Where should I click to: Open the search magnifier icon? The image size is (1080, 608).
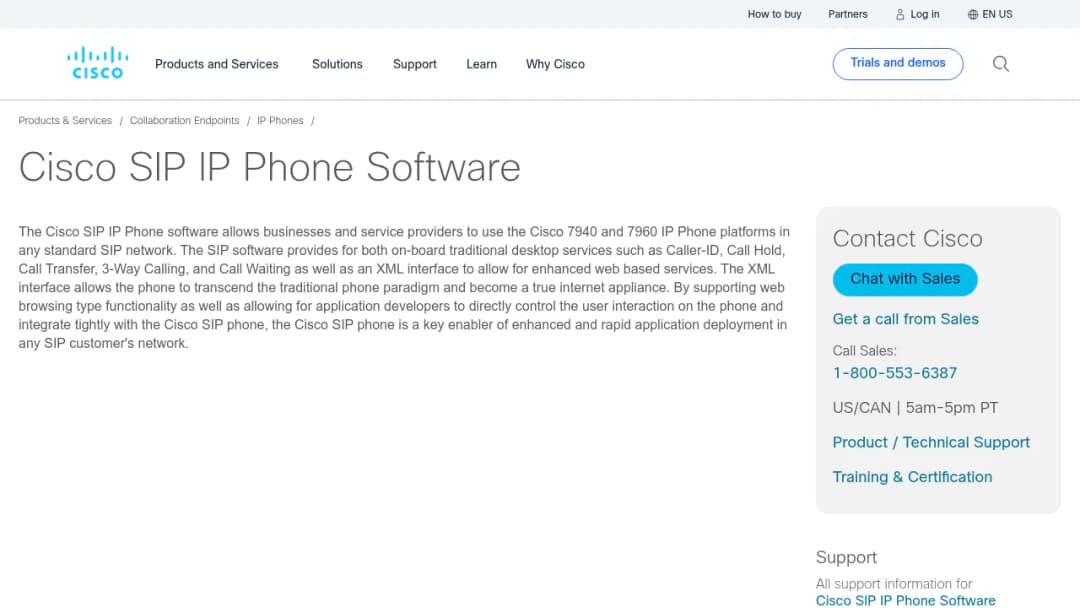1001,64
